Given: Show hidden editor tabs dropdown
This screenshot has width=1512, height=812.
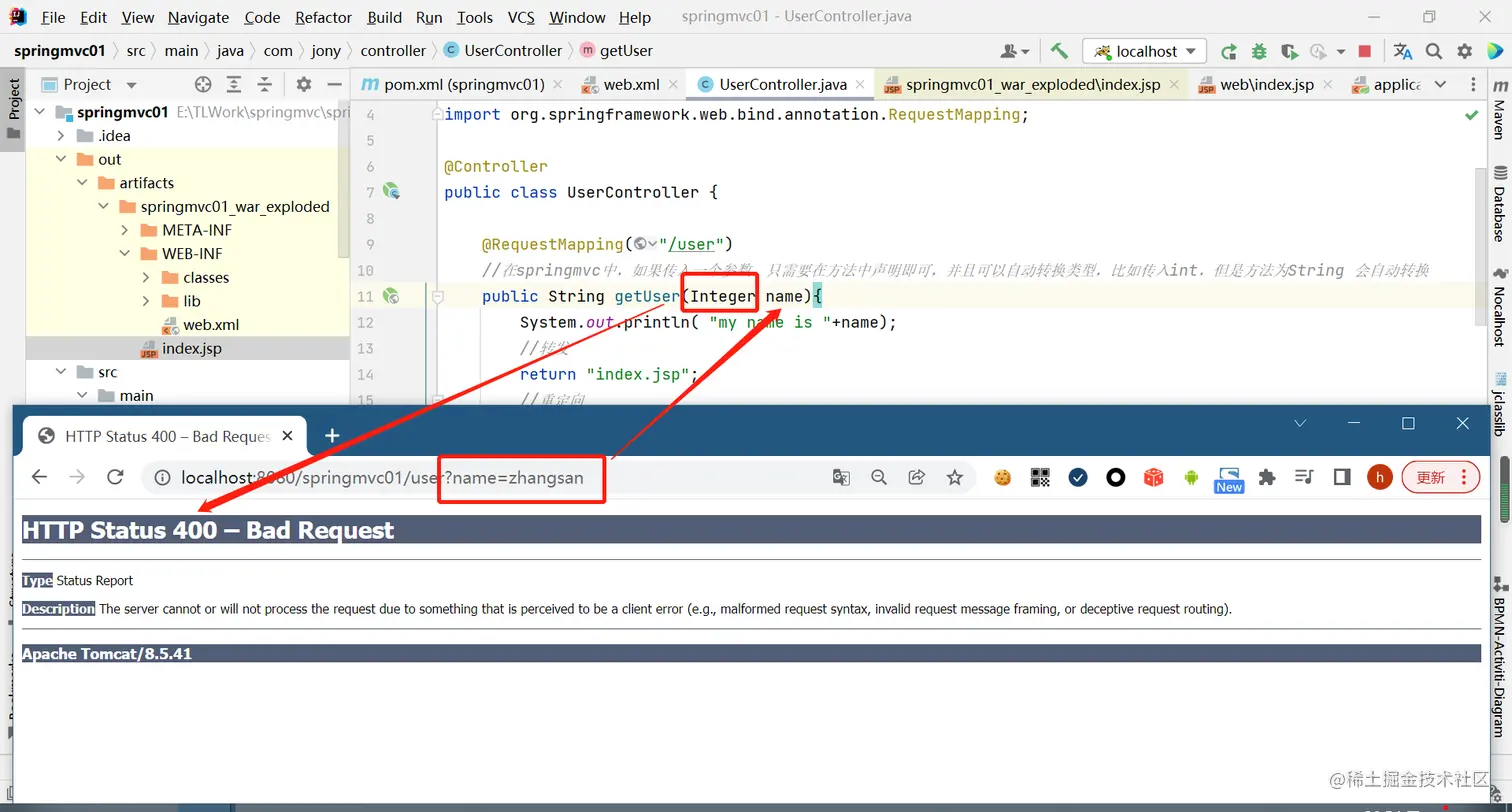Looking at the screenshot, I should click(1440, 85).
